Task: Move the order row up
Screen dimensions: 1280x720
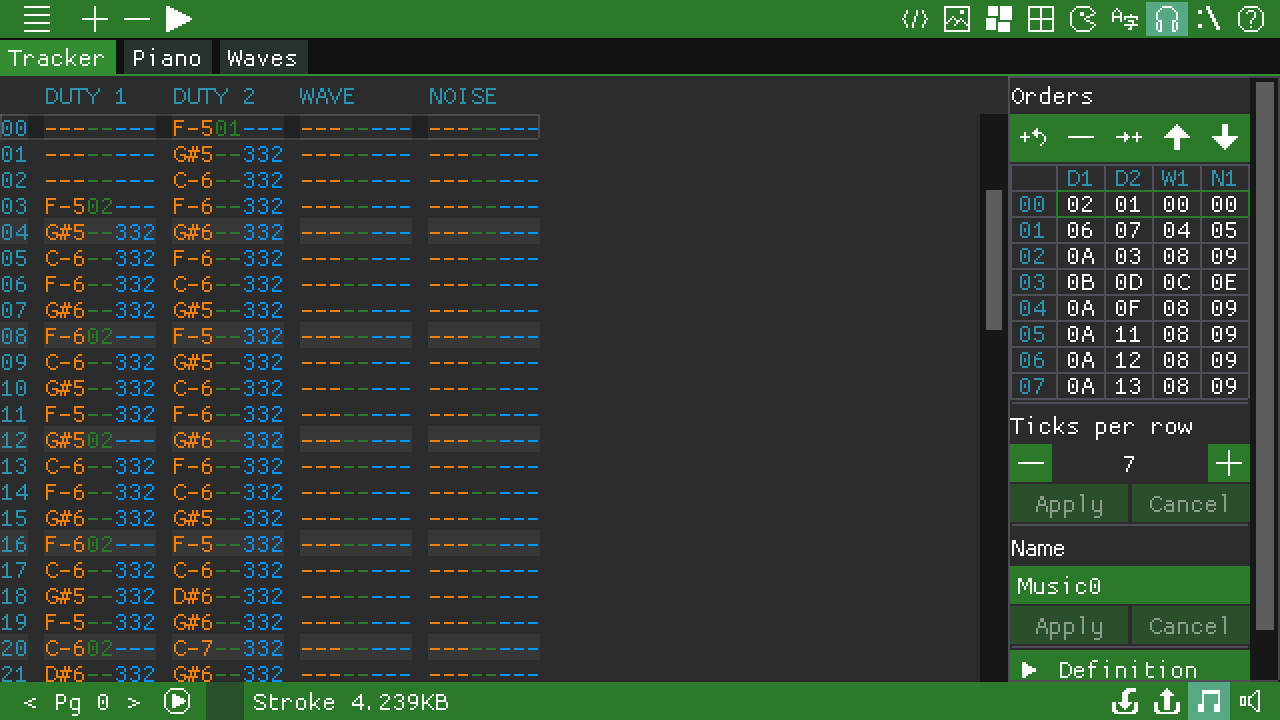Action: pyautogui.click(x=1177, y=138)
